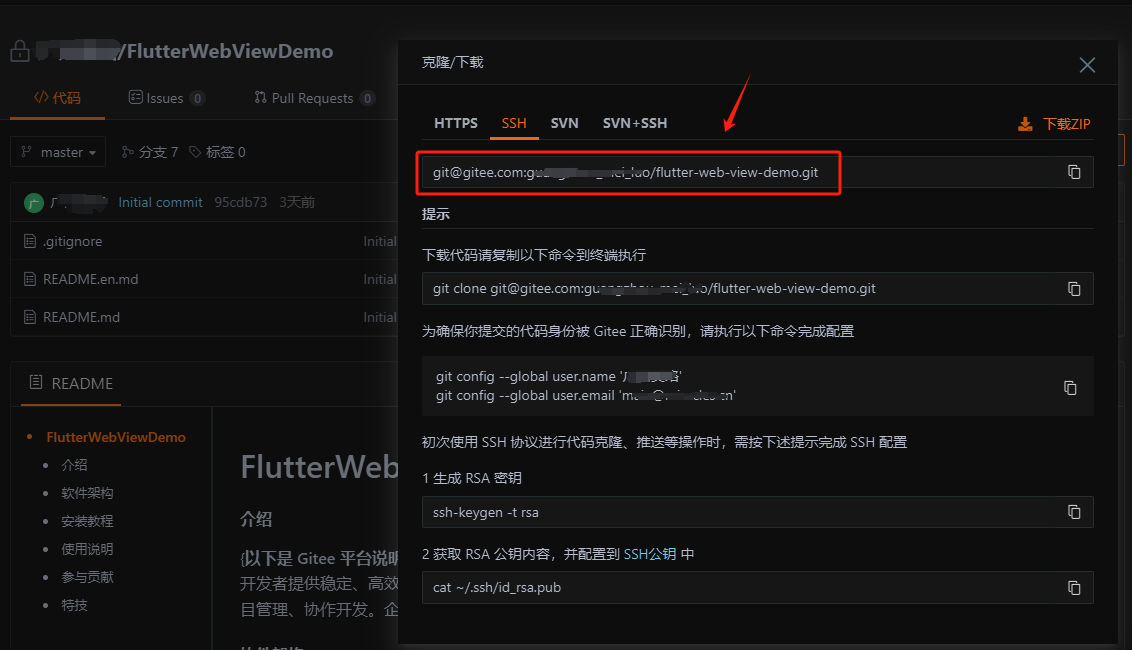The height and width of the screenshot is (650, 1132).
Task: Click the private repository lock icon
Action: 19,50
